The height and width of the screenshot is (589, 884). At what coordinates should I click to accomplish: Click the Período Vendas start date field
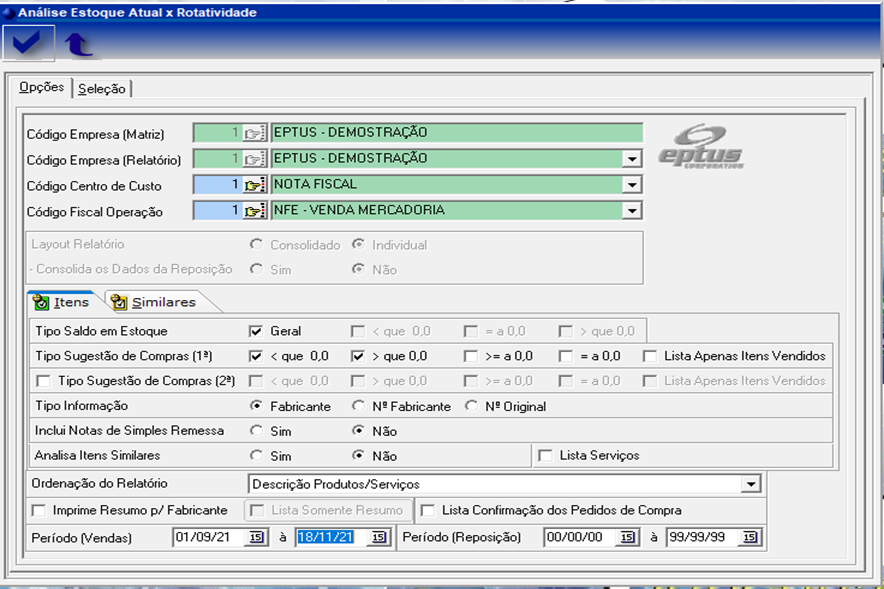tap(208, 538)
